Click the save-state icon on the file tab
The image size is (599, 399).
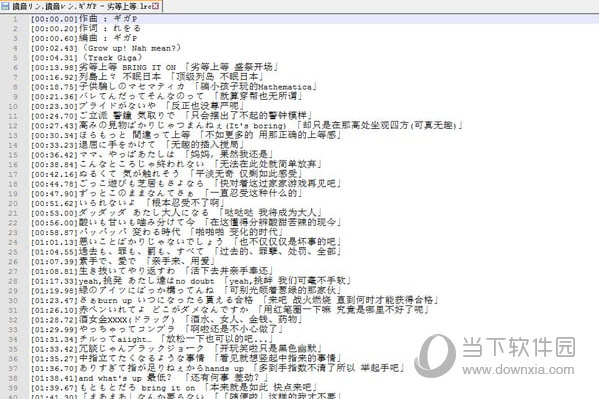pos(5,6)
